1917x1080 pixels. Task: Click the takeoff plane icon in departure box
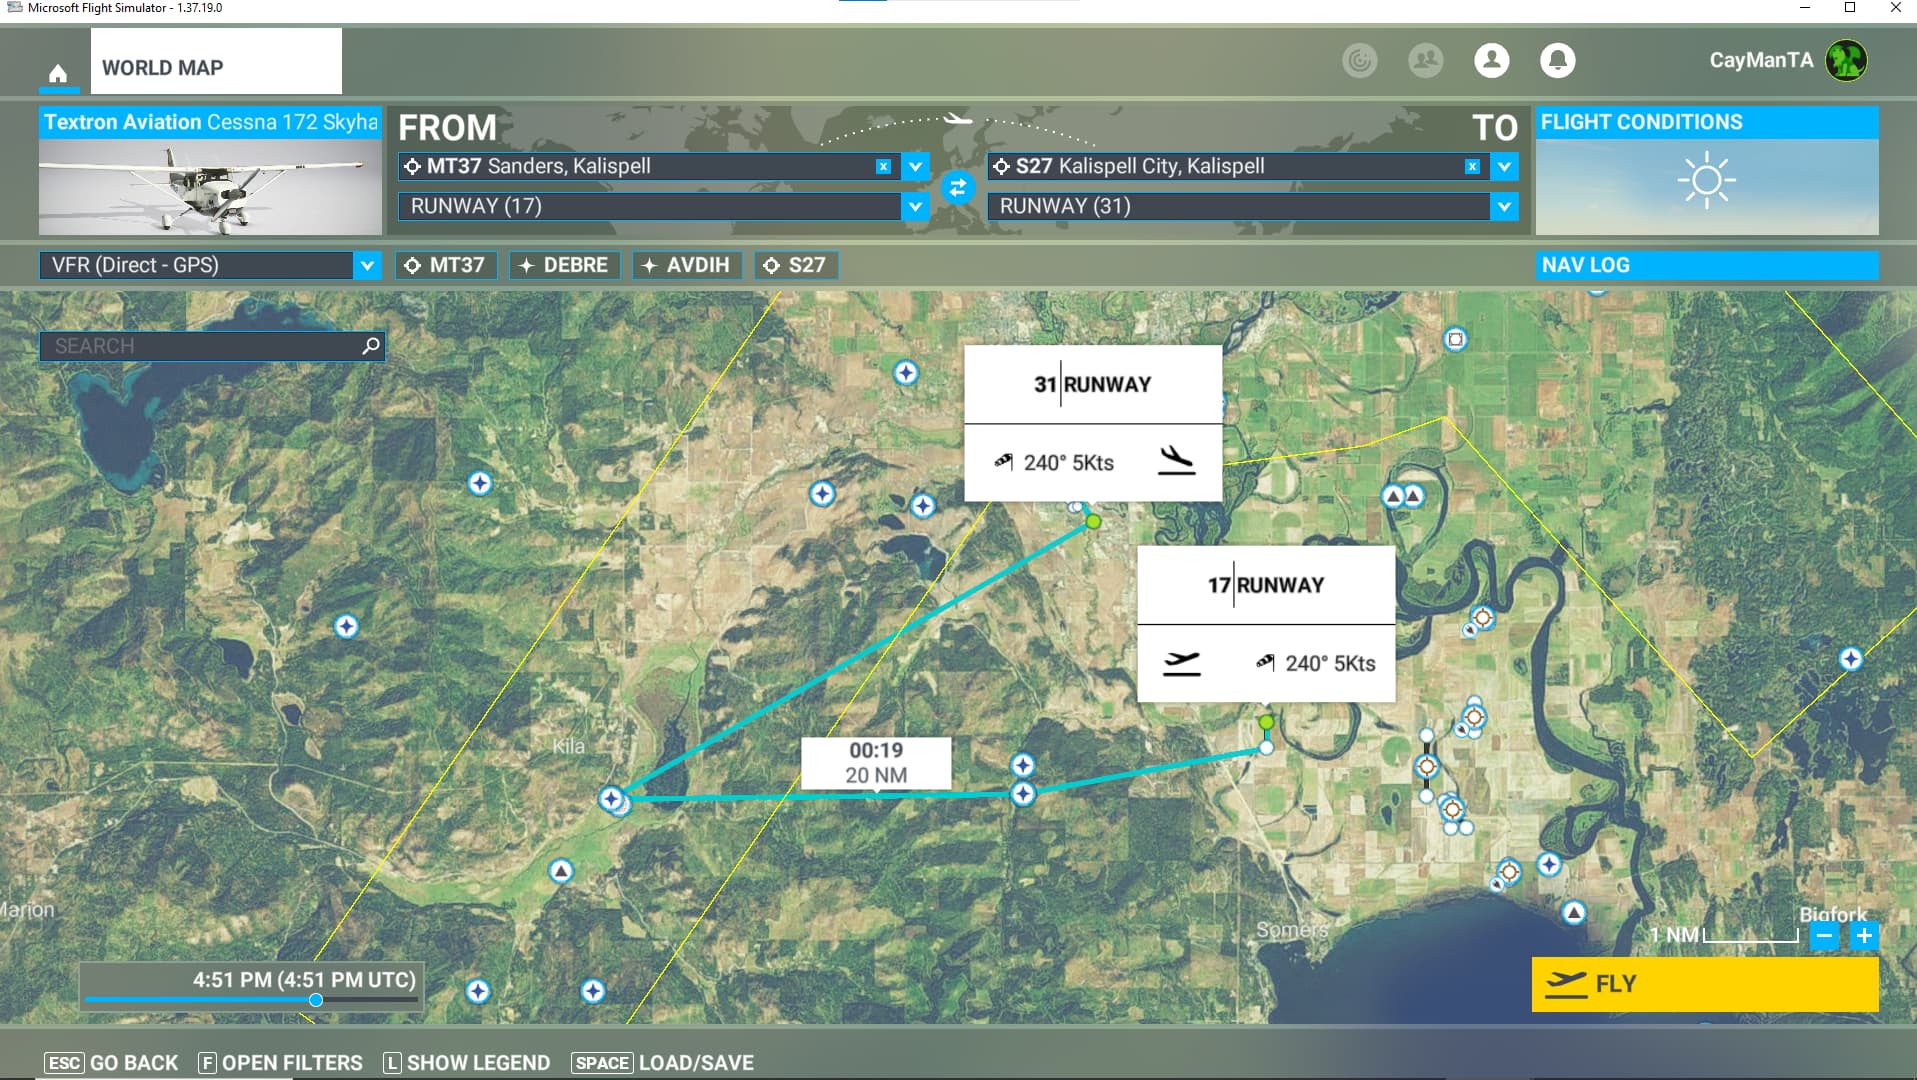1181,663
